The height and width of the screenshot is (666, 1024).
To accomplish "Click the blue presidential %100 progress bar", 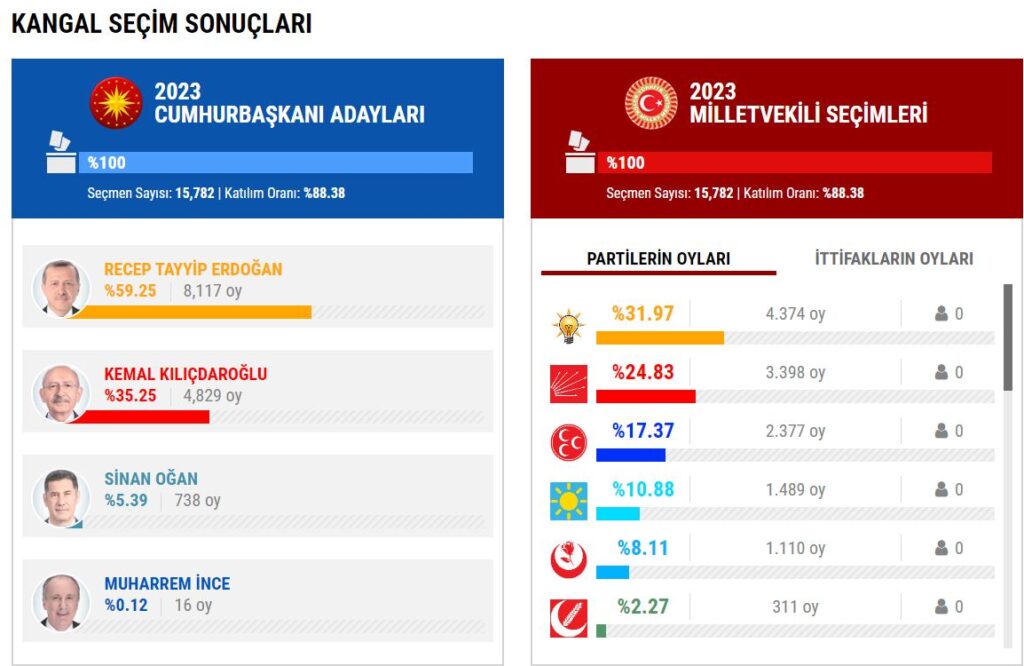I will point(275,163).
